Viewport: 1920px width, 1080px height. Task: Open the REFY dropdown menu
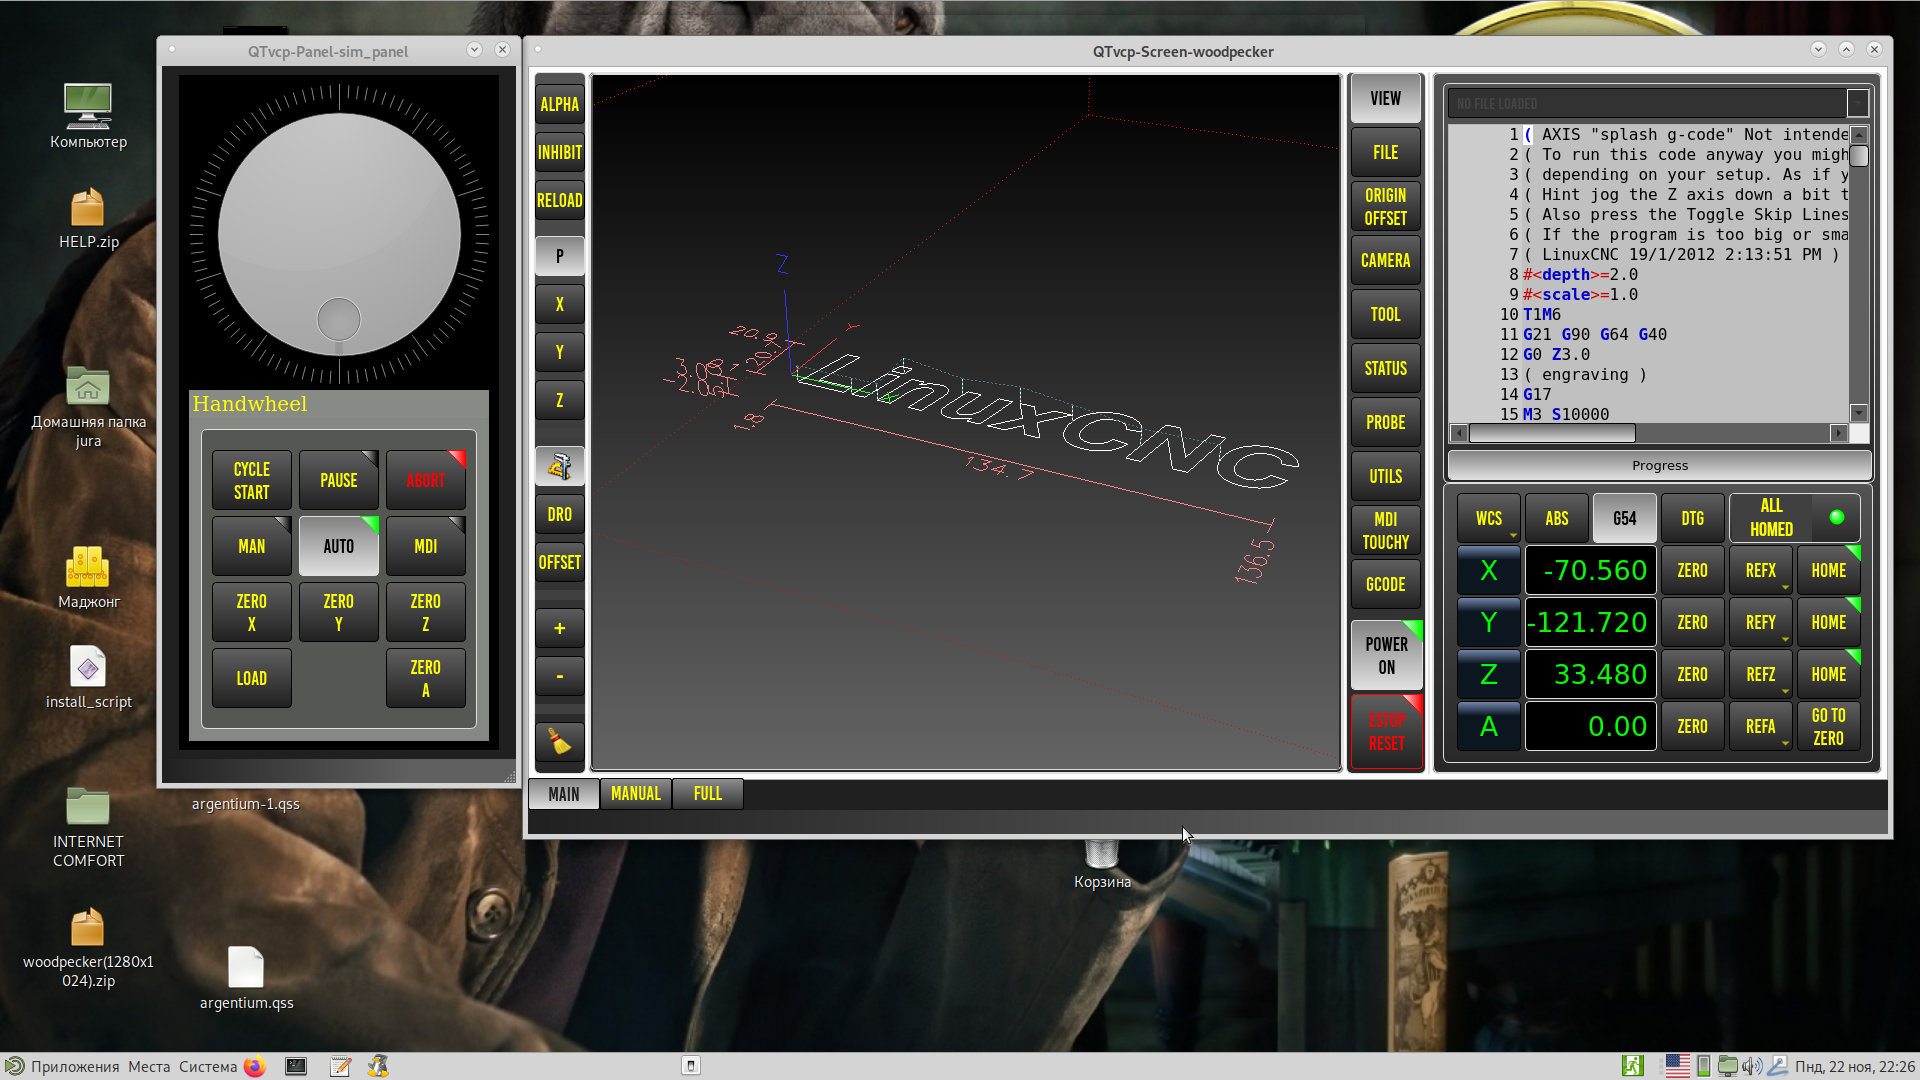coord(1760,622)
